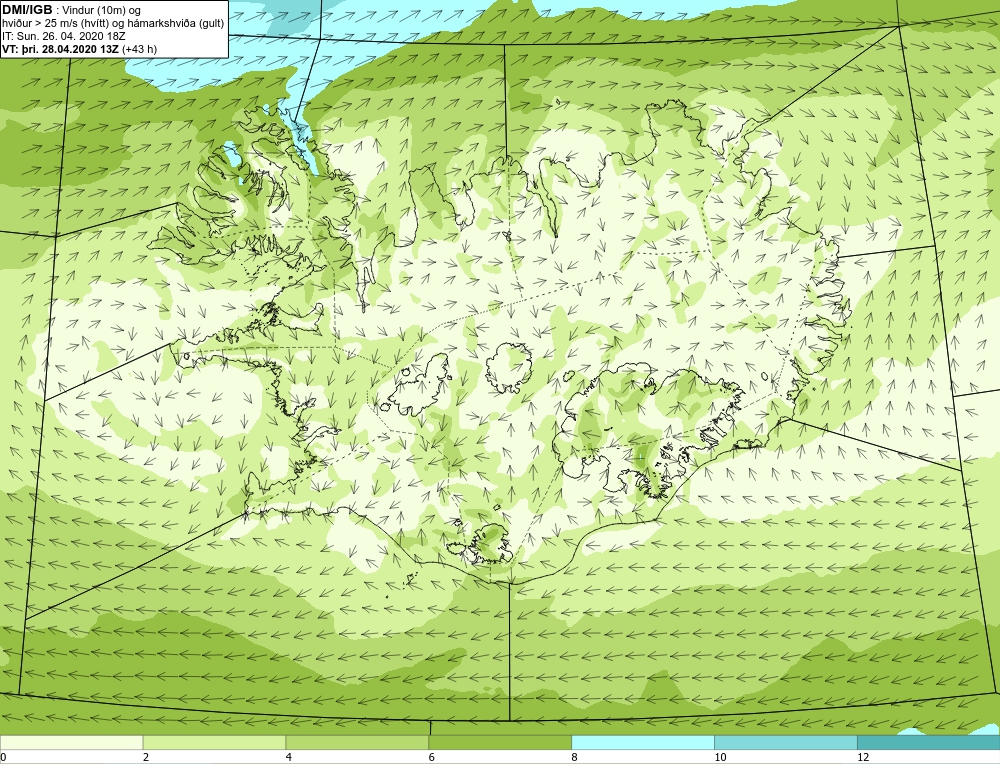
Task: Click the scale label '2'
Action: point(146,757)
